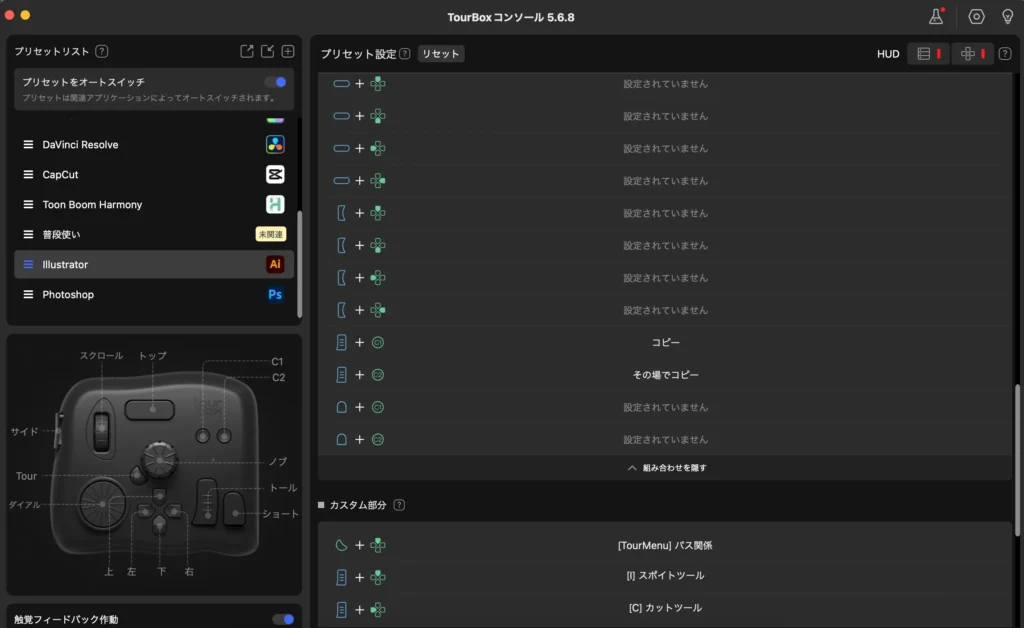Click the Illustrator Ai icon in preset list

pos(274,264)
